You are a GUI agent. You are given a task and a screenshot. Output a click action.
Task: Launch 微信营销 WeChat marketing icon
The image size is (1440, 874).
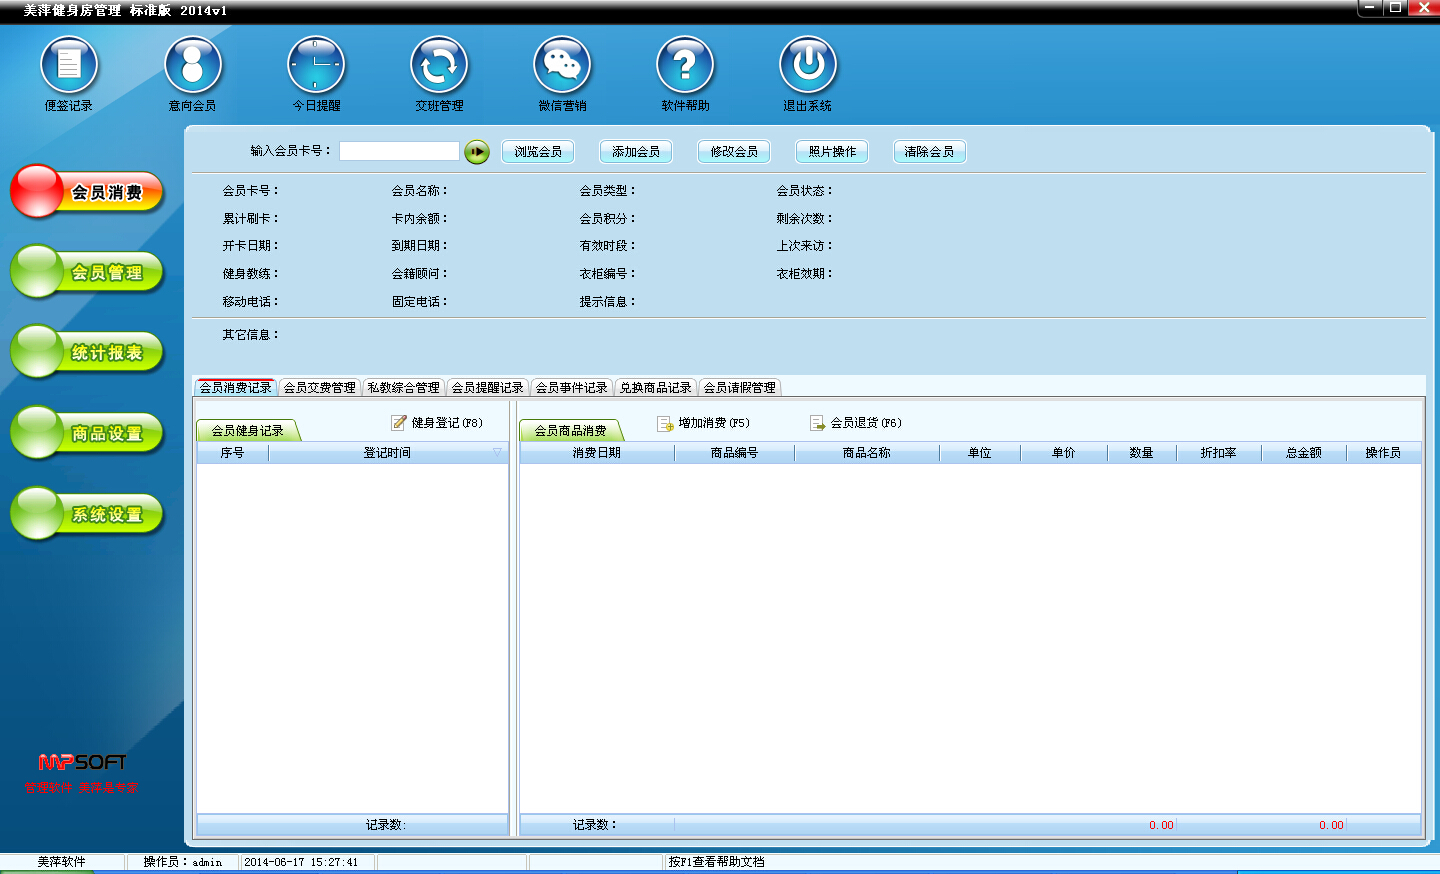click(x=562, y=66)
